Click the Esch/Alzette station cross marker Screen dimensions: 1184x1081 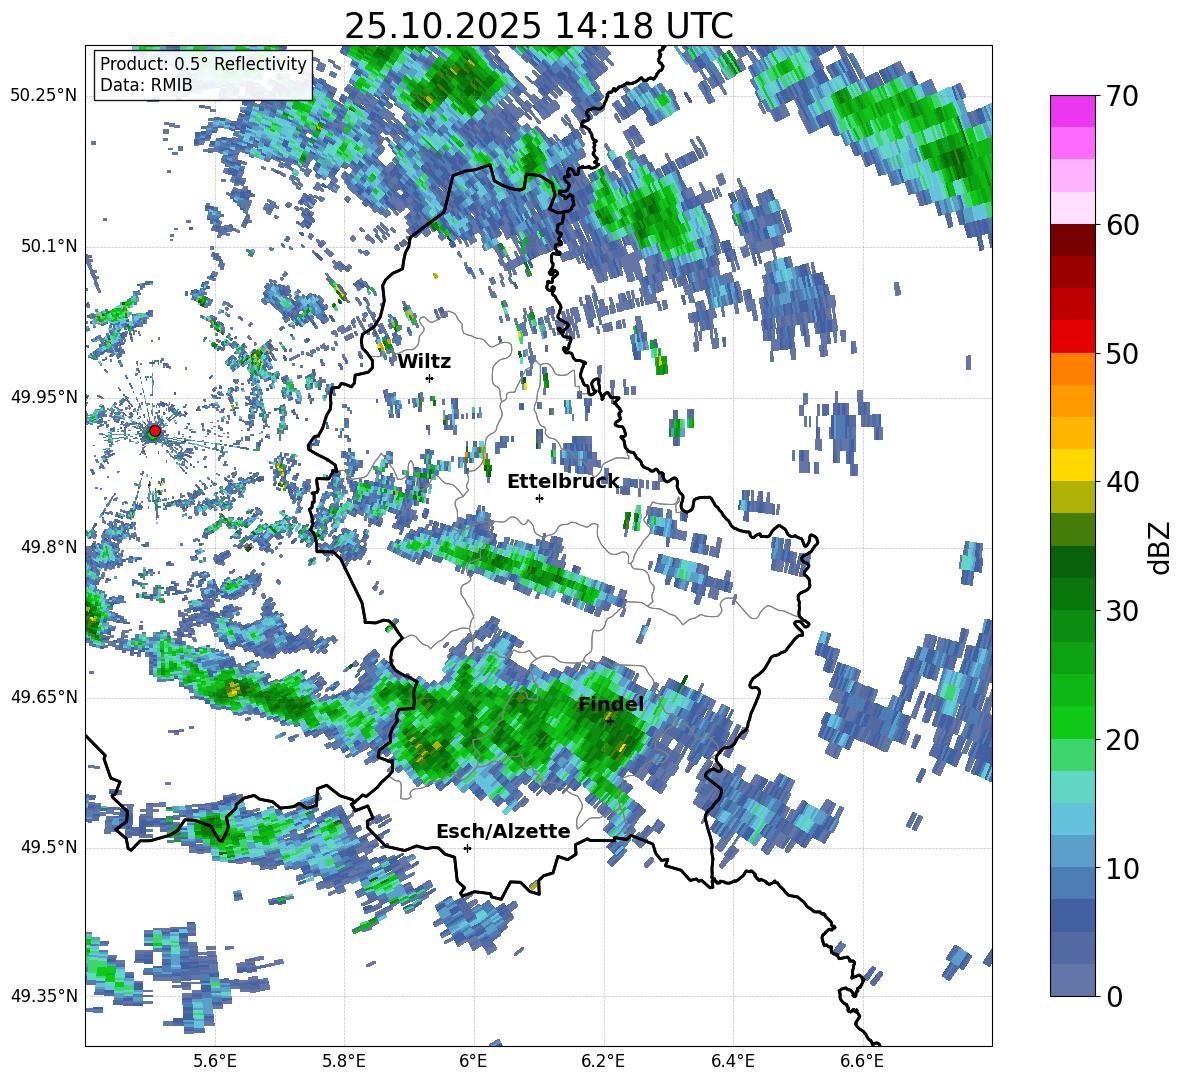[x=467, y=848]
